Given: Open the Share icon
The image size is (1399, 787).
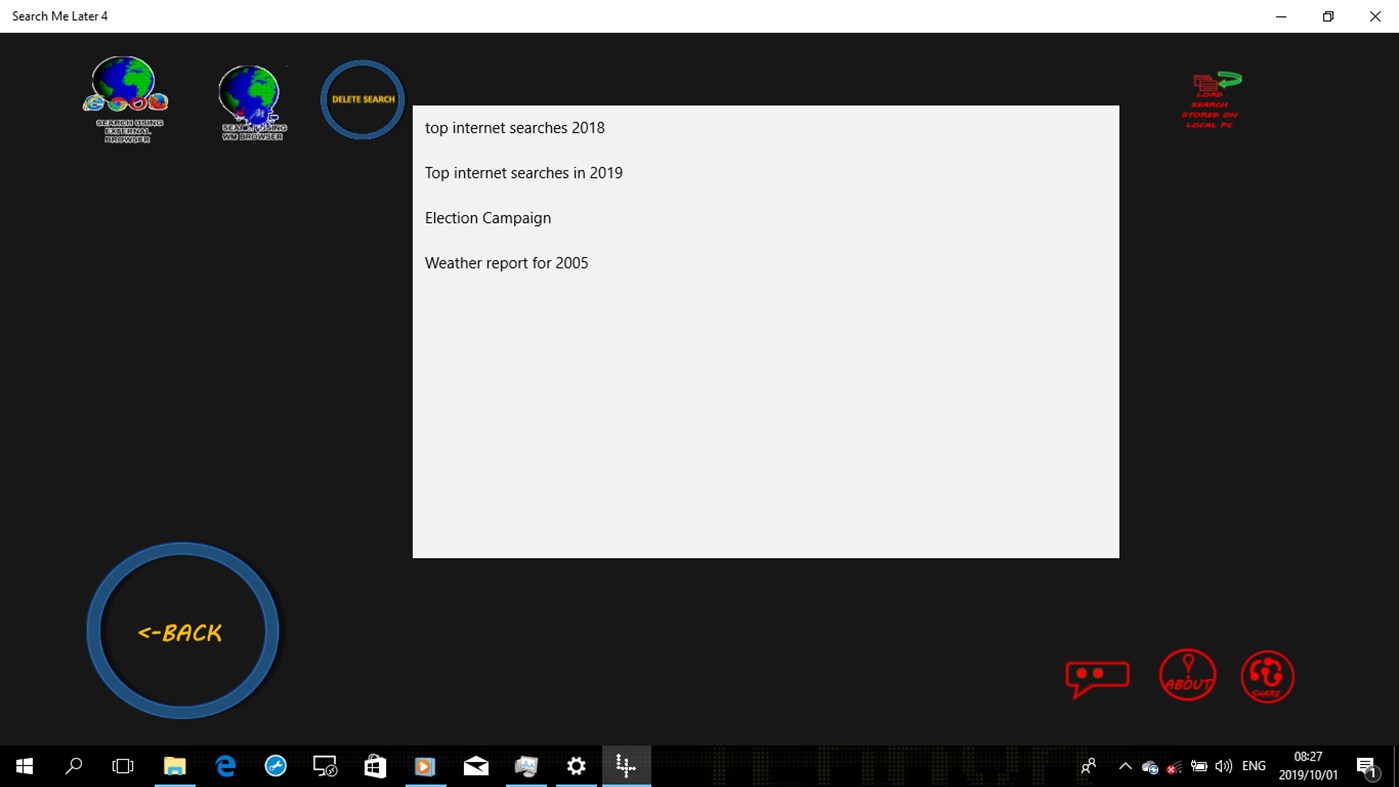Looking at the screenshot, I should pyautogui.click(x=1267, y=676).
